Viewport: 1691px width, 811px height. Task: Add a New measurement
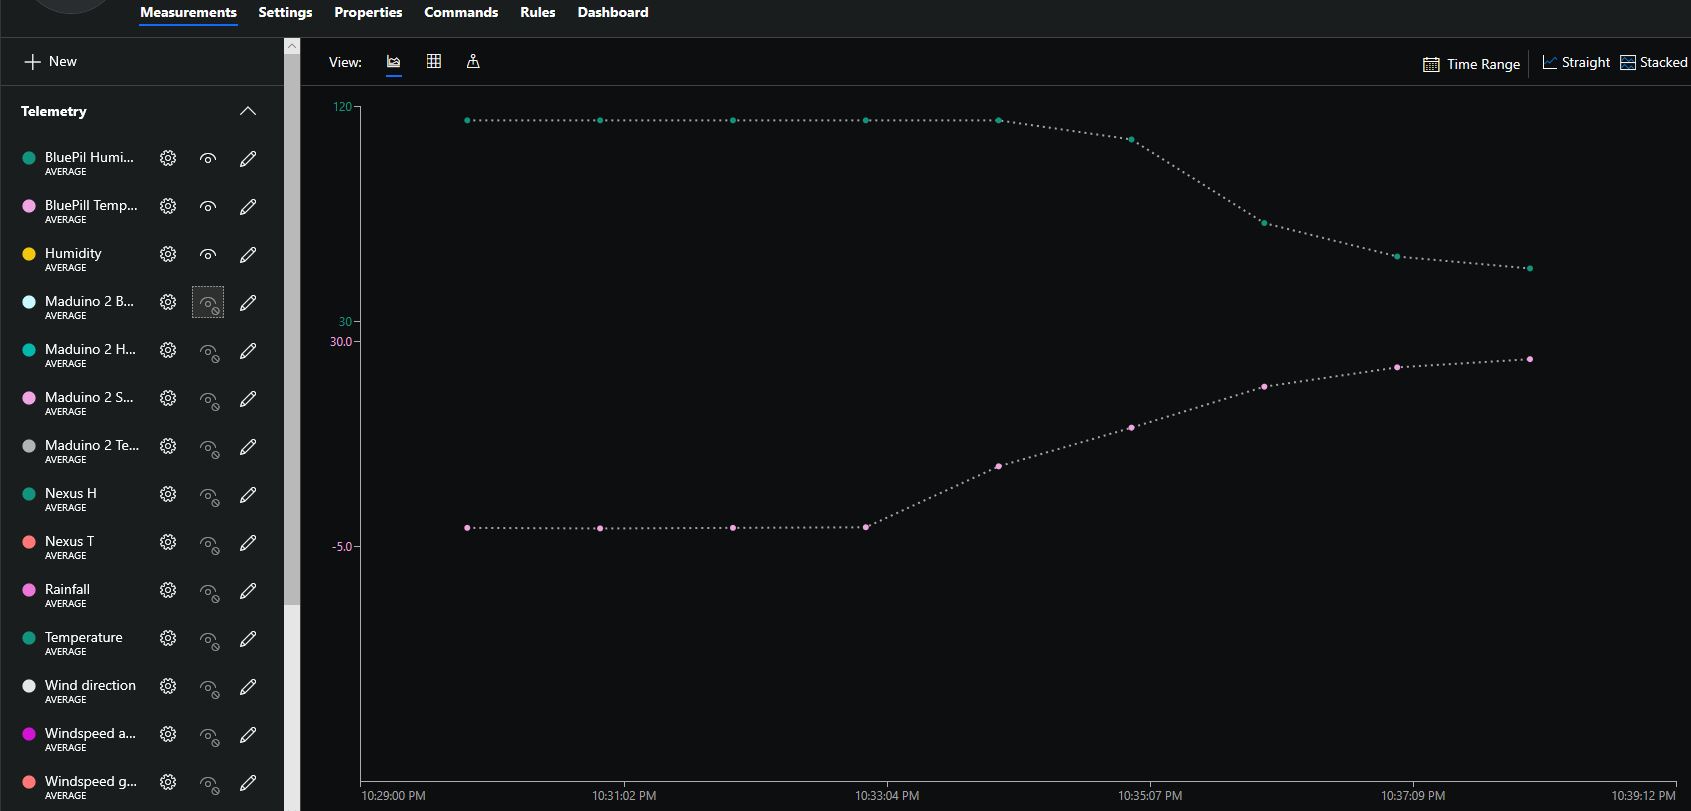click(x=51, y=61)
